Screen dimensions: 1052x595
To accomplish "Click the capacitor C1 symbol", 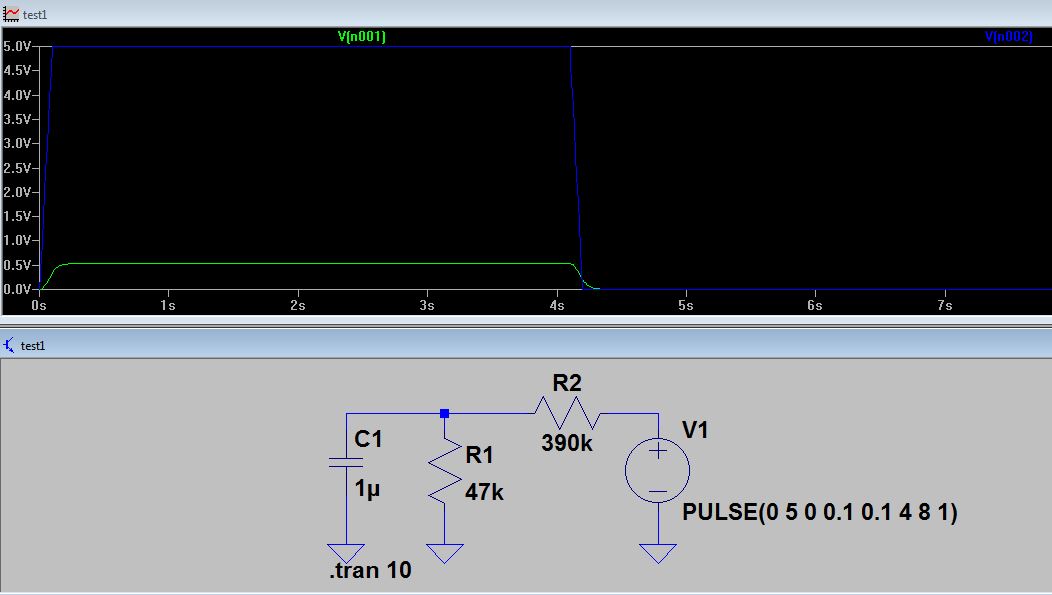I will [346, 462].
